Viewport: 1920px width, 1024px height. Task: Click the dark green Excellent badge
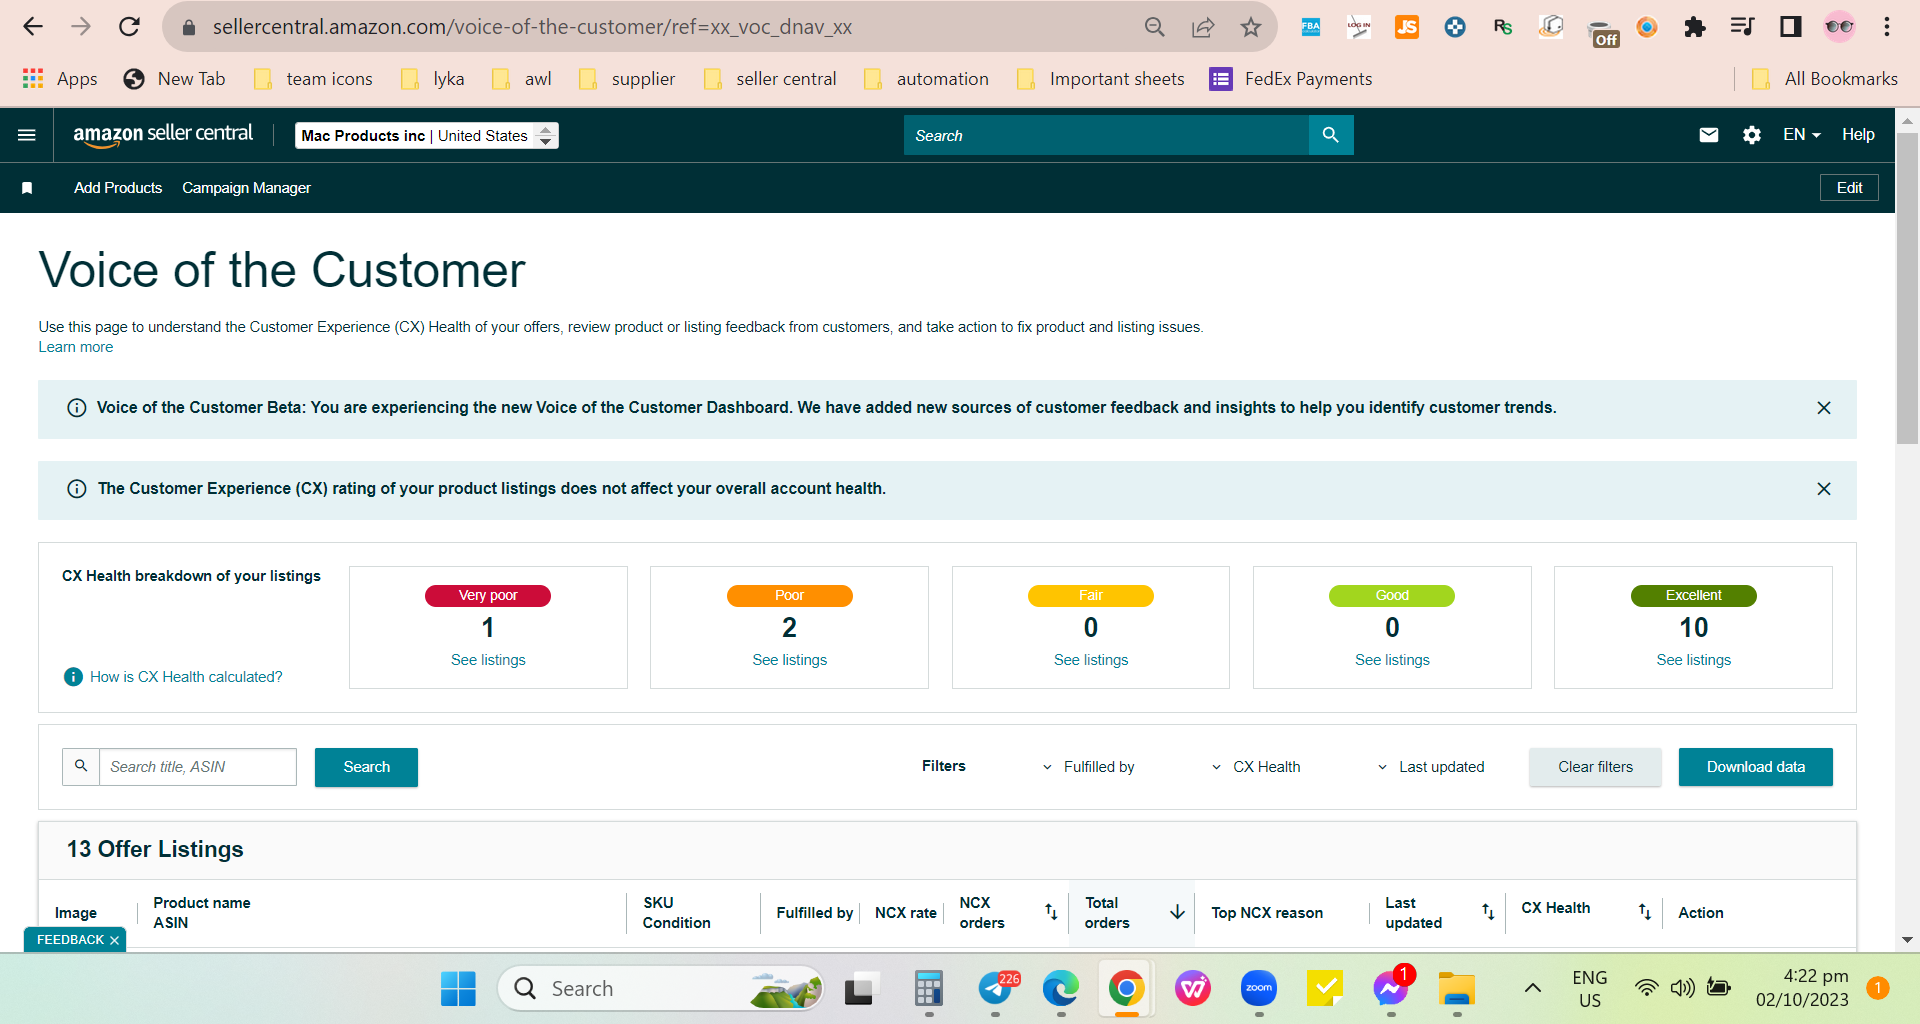[x=1694, y=596]
